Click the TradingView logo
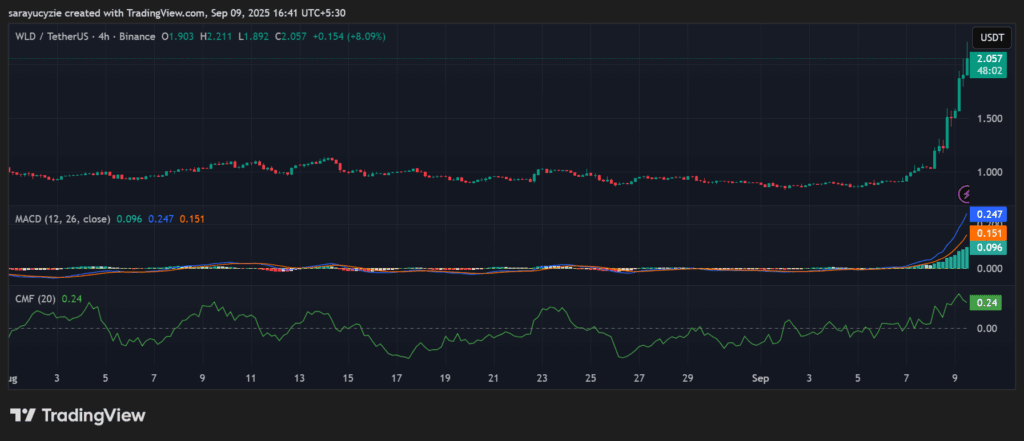 [x=78, y=415]
